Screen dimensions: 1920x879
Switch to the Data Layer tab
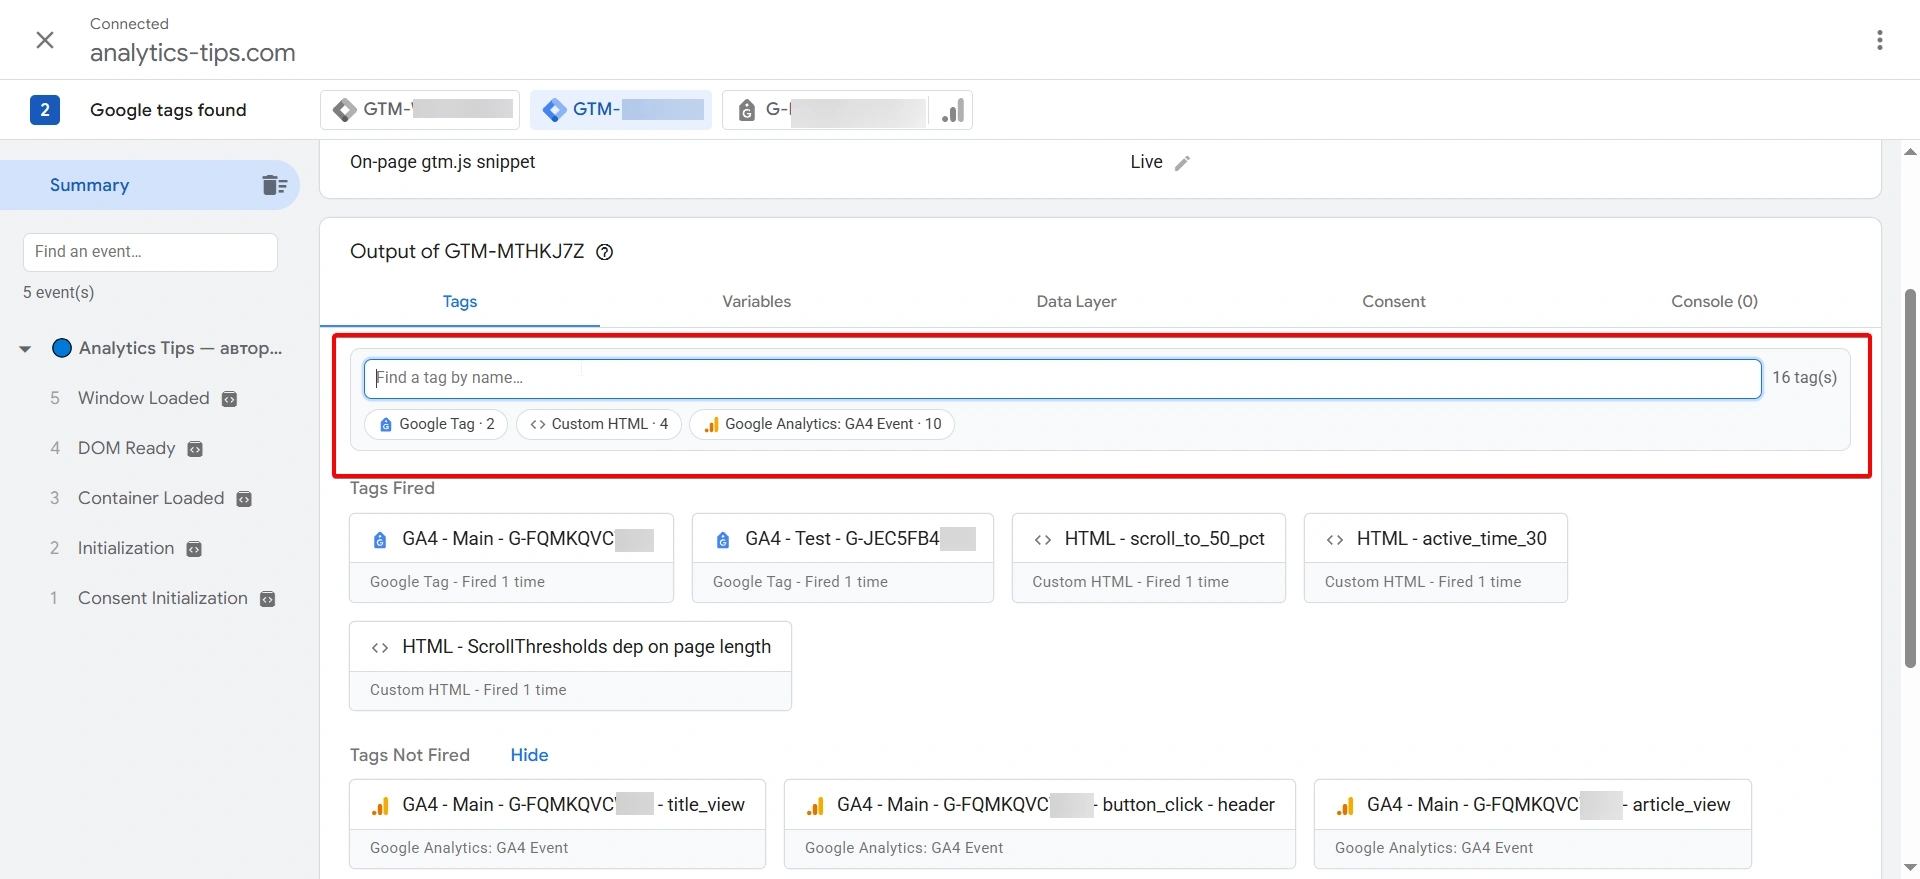[x=1076, y=302]
